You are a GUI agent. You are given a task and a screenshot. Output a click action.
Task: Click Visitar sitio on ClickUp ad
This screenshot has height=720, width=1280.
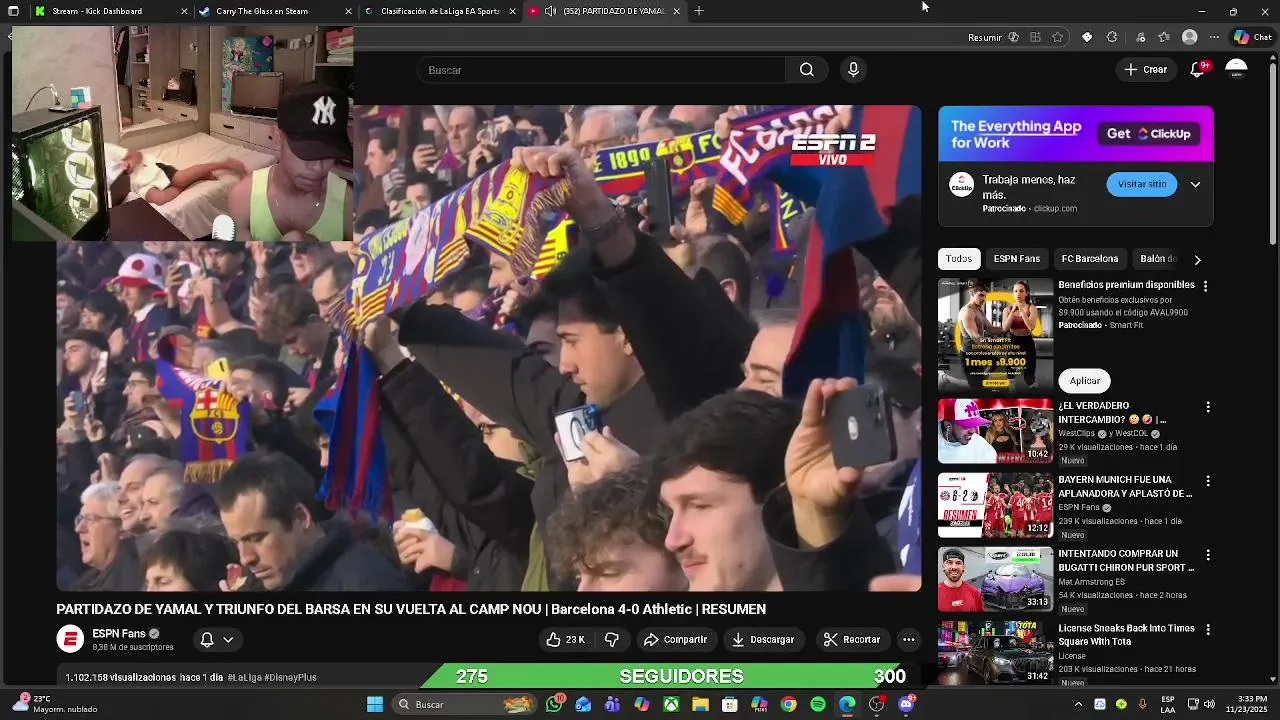(1142, 184)
